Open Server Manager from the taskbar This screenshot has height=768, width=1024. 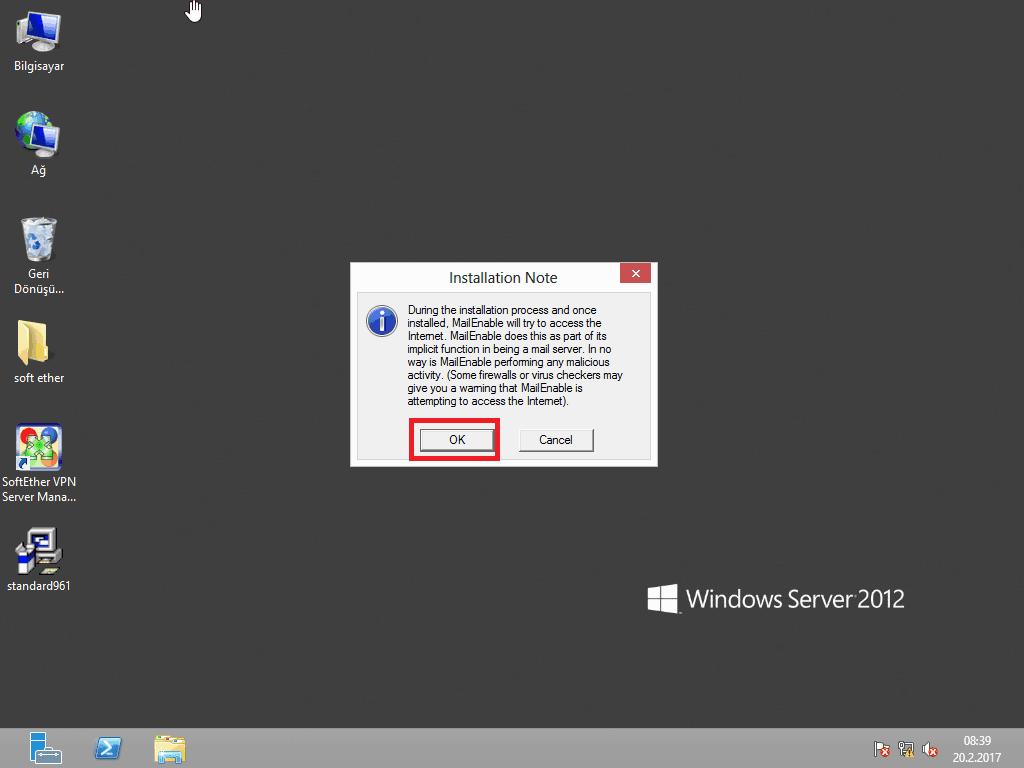point(45,748)
